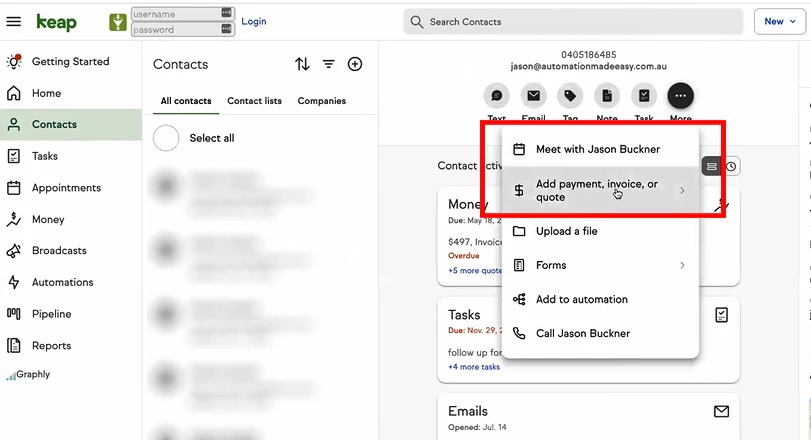This screenshot has height=440, width=811.
Task: Click the sort contacts arrows icon
Action: click(x=302, y=64)
